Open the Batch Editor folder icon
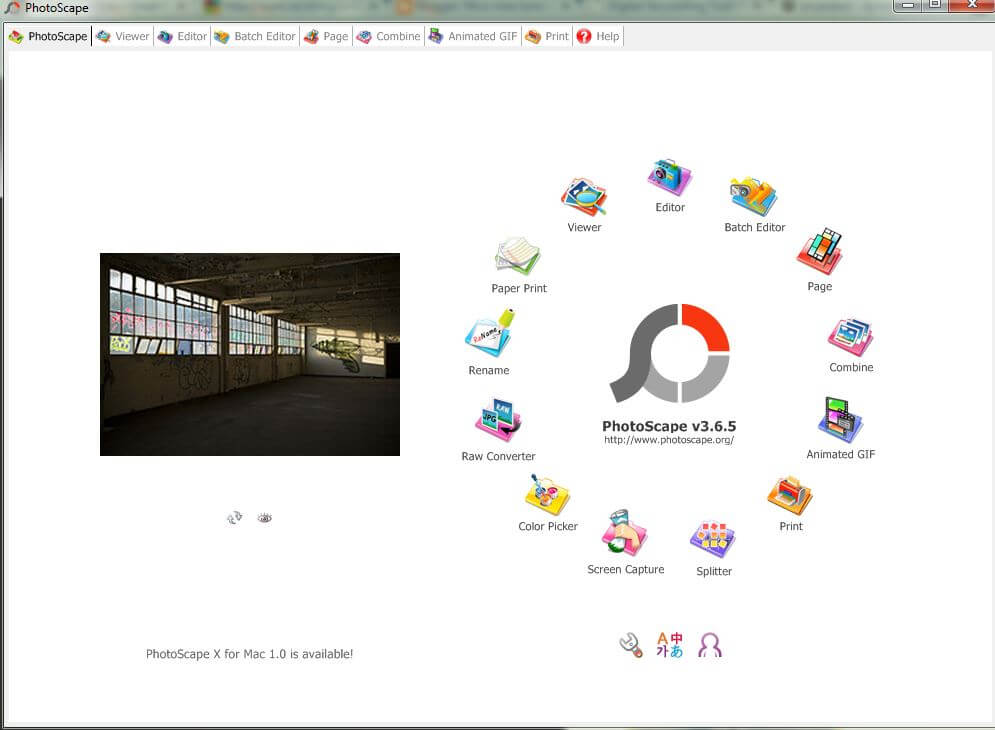Image resolution: width=995 pixels, height=730 pixels. tap(754, 197)
